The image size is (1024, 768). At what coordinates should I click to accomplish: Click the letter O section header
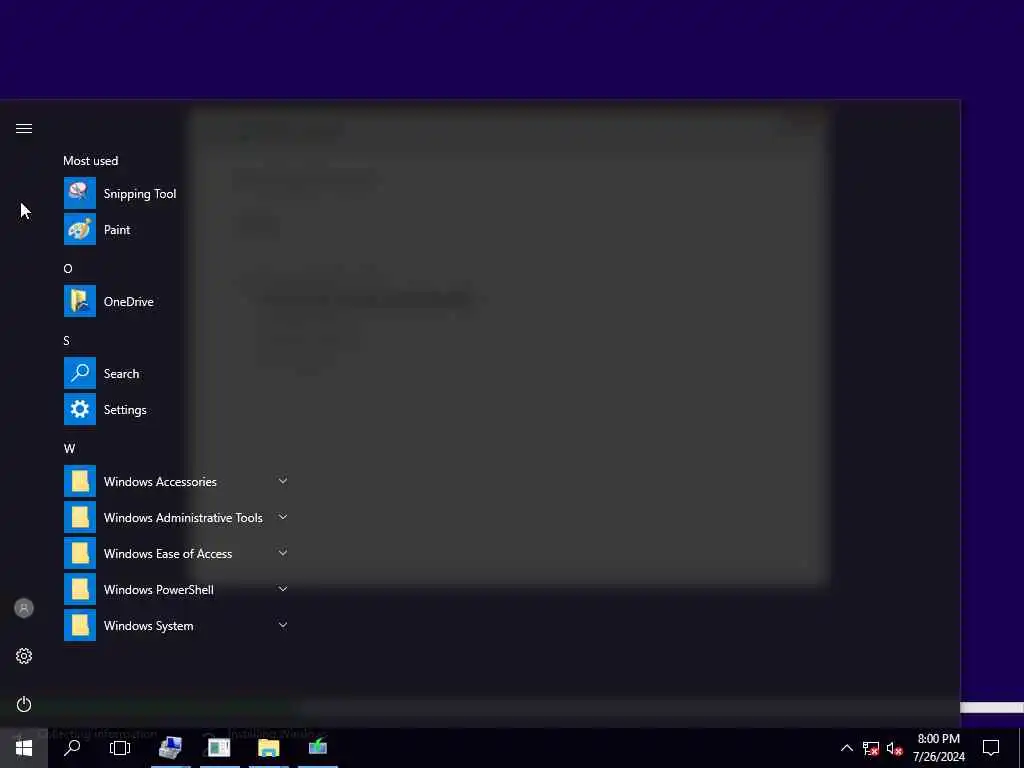(68, 268)
